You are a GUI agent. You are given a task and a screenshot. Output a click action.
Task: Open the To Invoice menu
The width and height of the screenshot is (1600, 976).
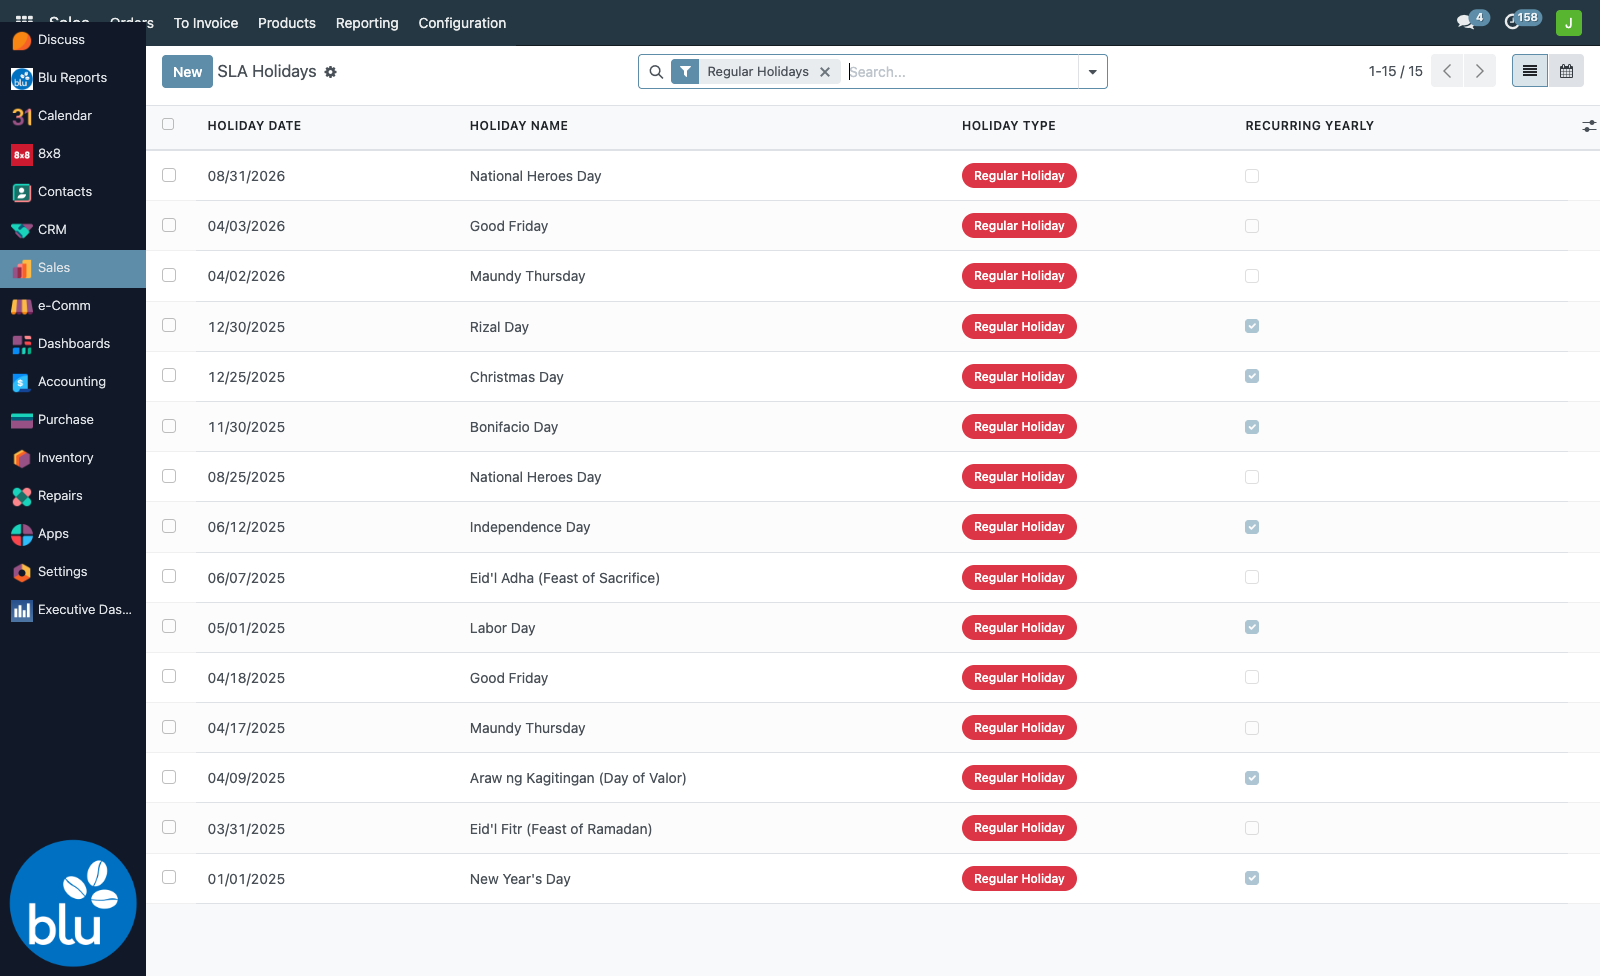[x=206, y=23]
